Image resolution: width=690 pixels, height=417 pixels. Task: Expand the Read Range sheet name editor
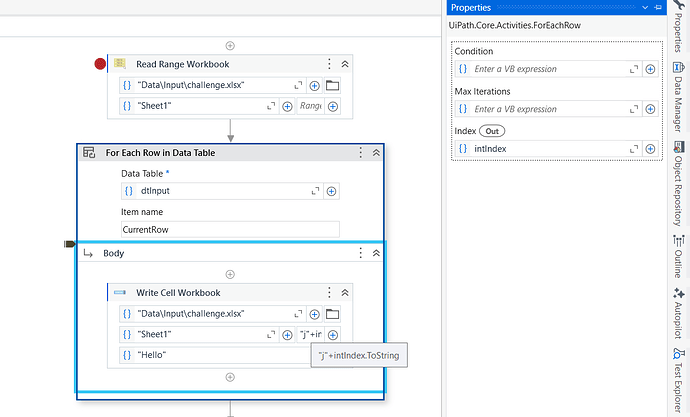click(271, 106)
